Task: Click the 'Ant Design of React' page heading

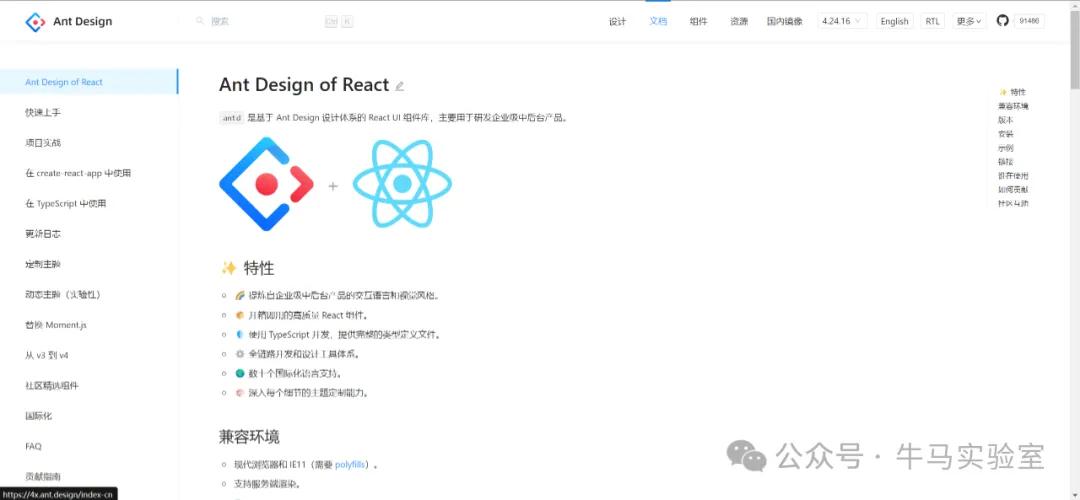Action: pyautogui.click(x=304, y=85)
